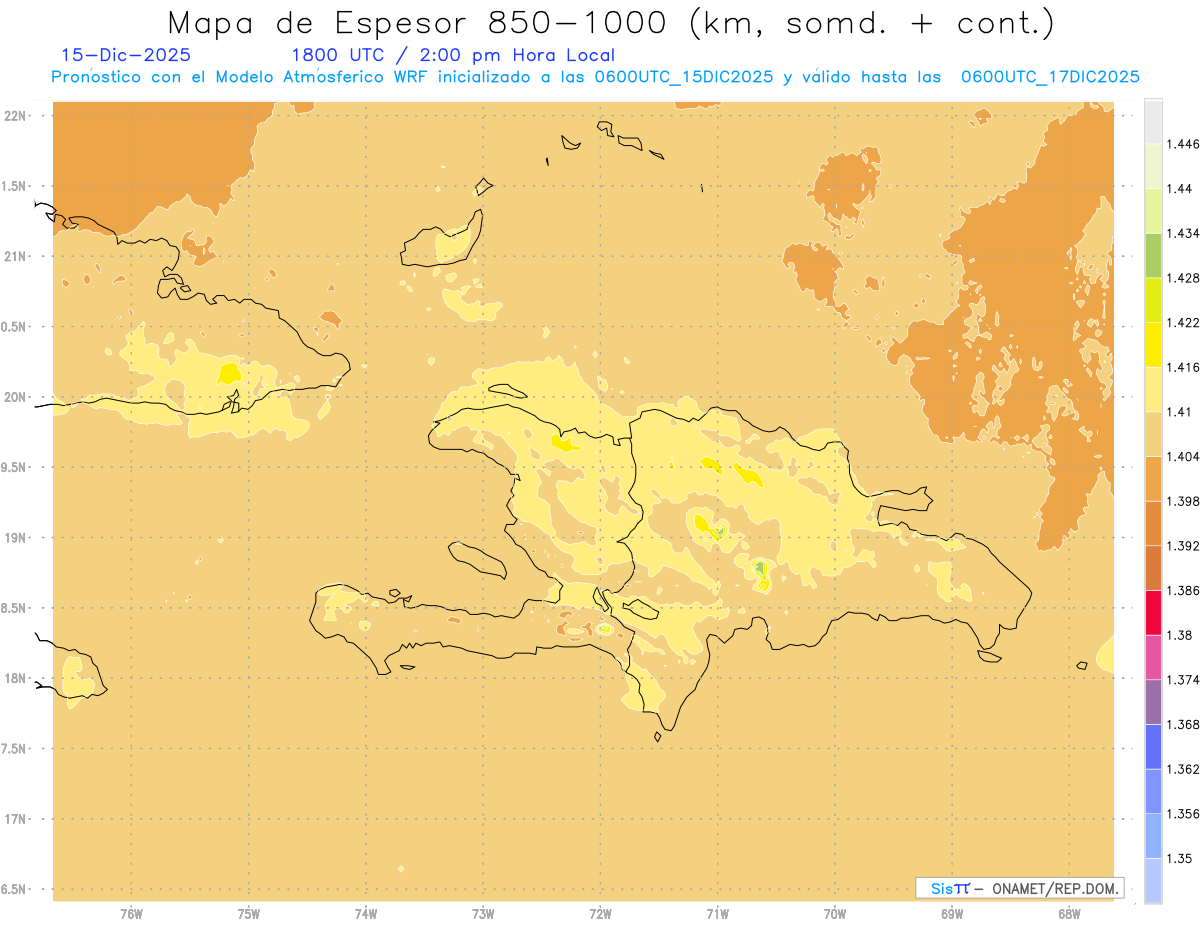
Task: Click the colorbar value '1.374'
Action: tap(1183, 680)
